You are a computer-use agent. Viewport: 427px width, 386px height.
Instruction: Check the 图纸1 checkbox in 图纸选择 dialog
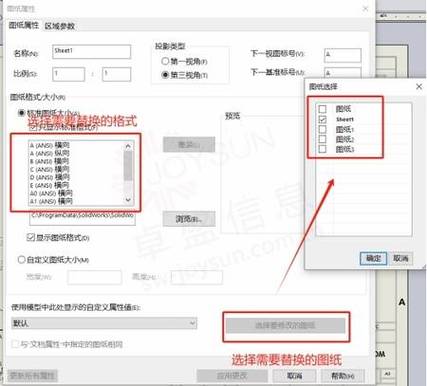pyautogui.click(x=322, y=129)
